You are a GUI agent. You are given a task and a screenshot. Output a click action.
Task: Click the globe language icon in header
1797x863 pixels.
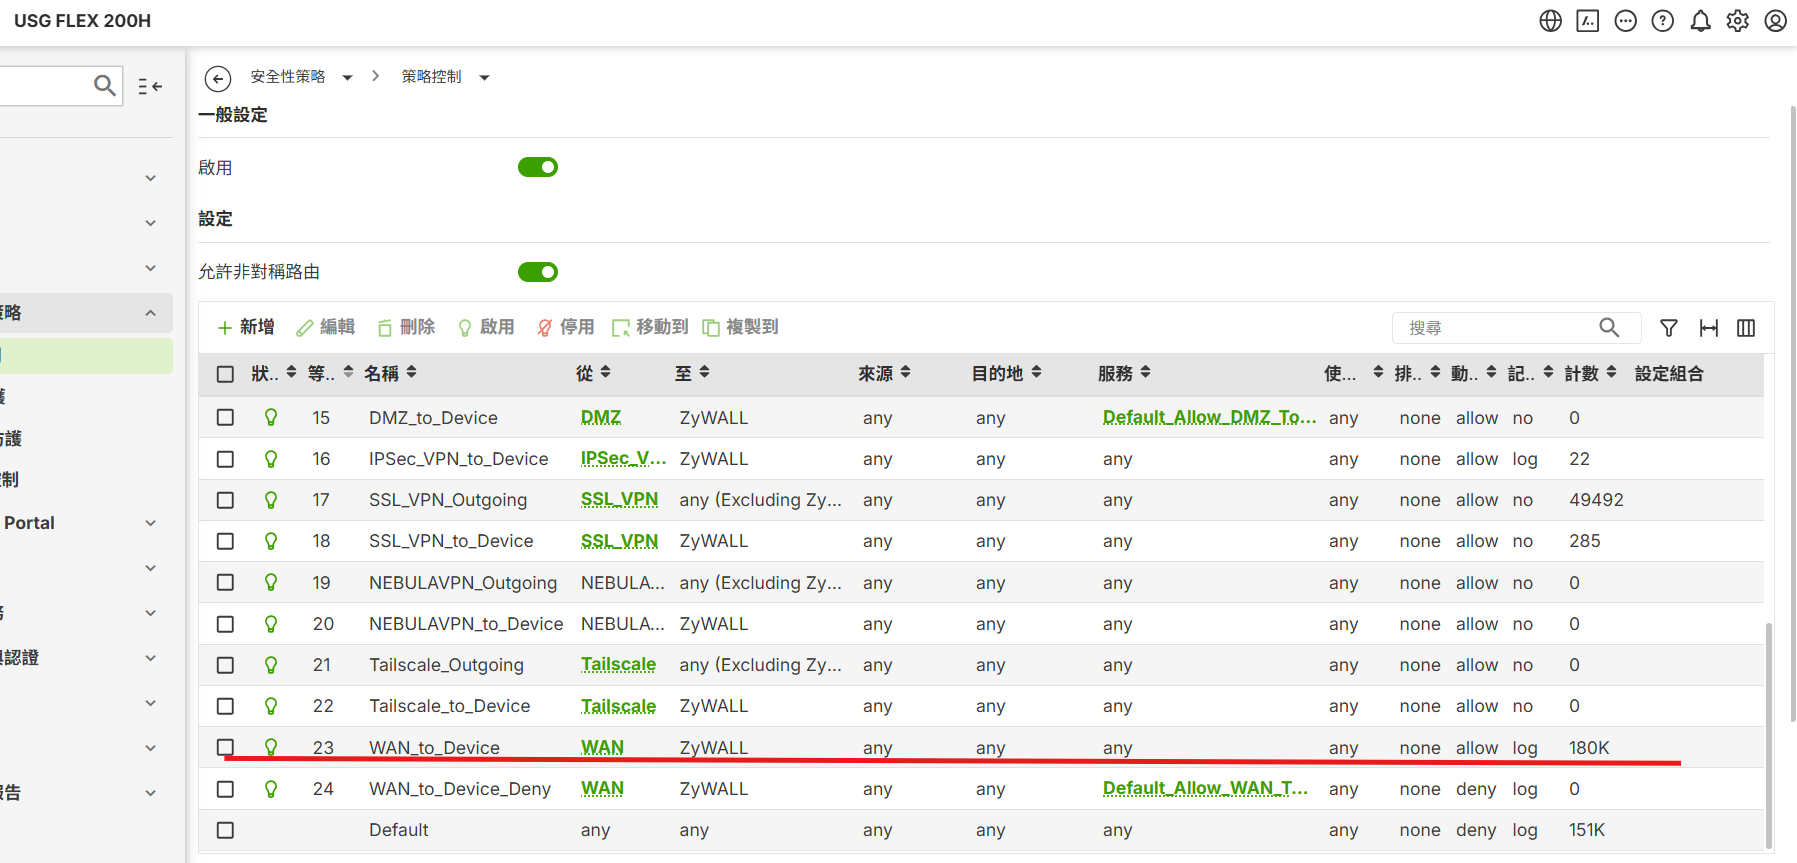tap(1550, 21)
